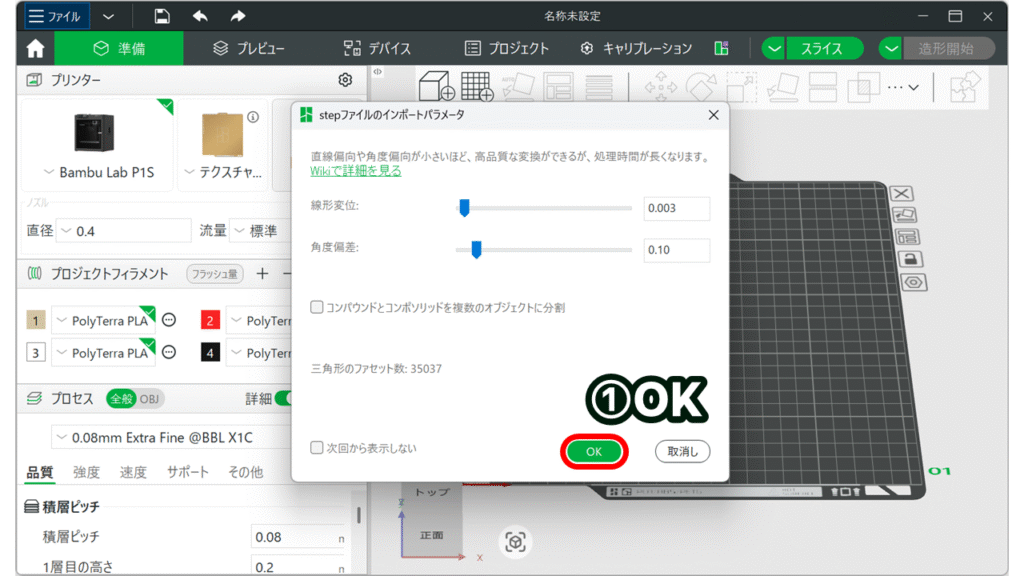Enable split compounds into multiple objects checkbox
This screenshot has height=576, width=1024.
[x=317, y=307]
